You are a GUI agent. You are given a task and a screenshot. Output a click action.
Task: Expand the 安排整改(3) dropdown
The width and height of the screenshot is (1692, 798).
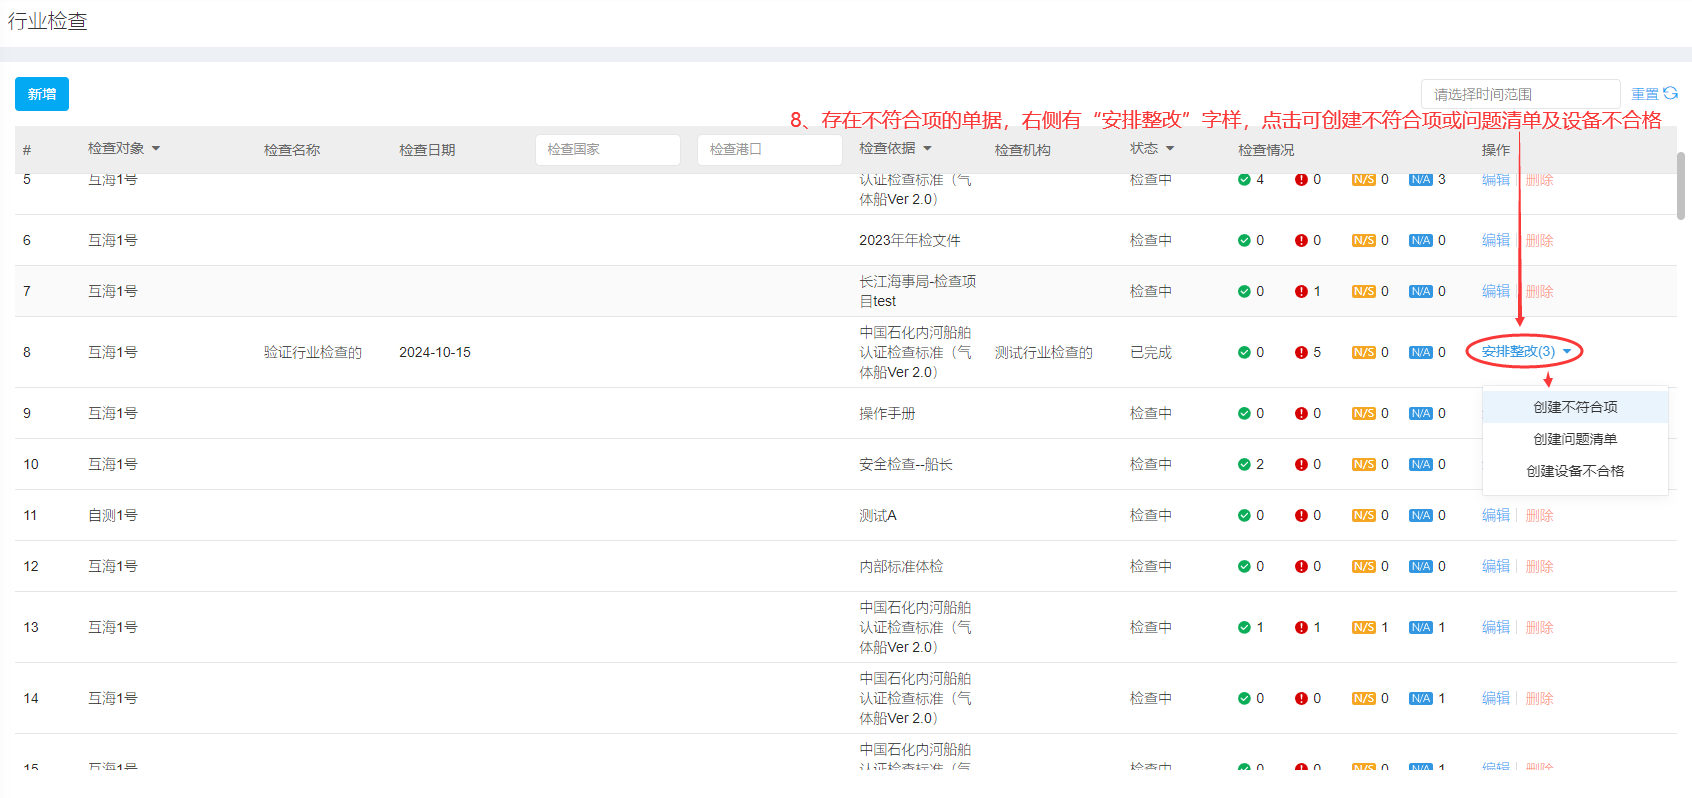(x=1525, y=351)
